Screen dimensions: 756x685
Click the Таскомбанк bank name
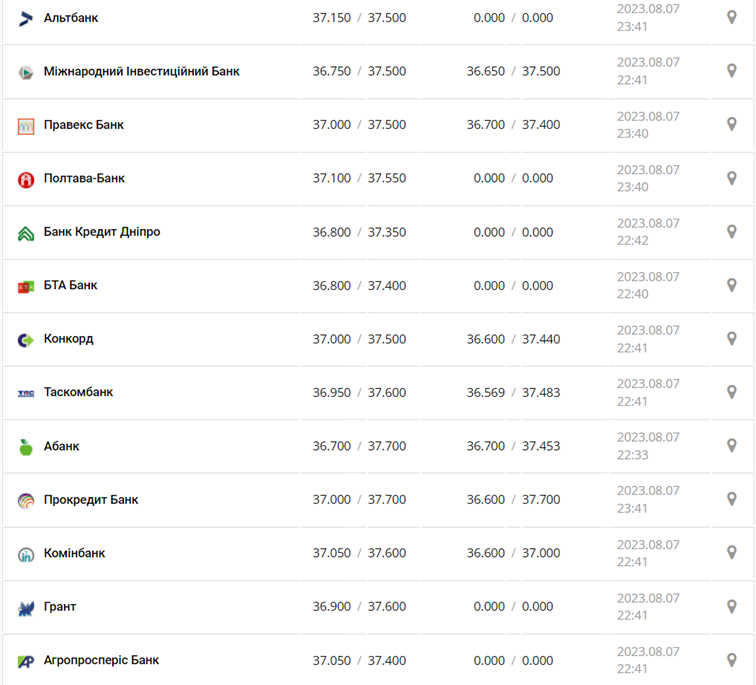tap(78, 392)
